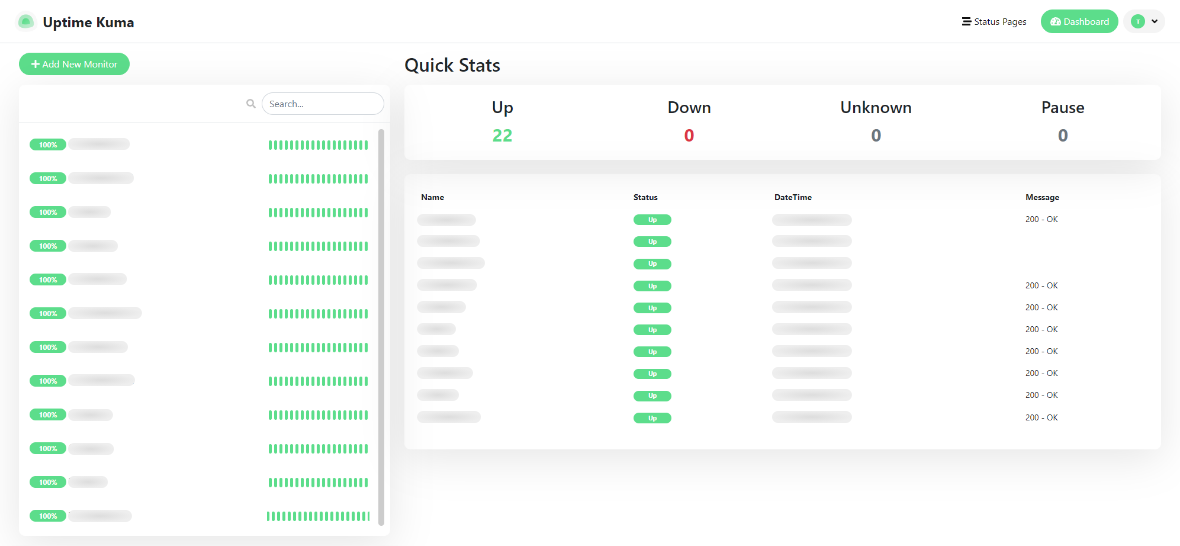Click the gauge icon inside the Dashboard button
Viewport: 1180px width, 546px height.
point(1055,21)
